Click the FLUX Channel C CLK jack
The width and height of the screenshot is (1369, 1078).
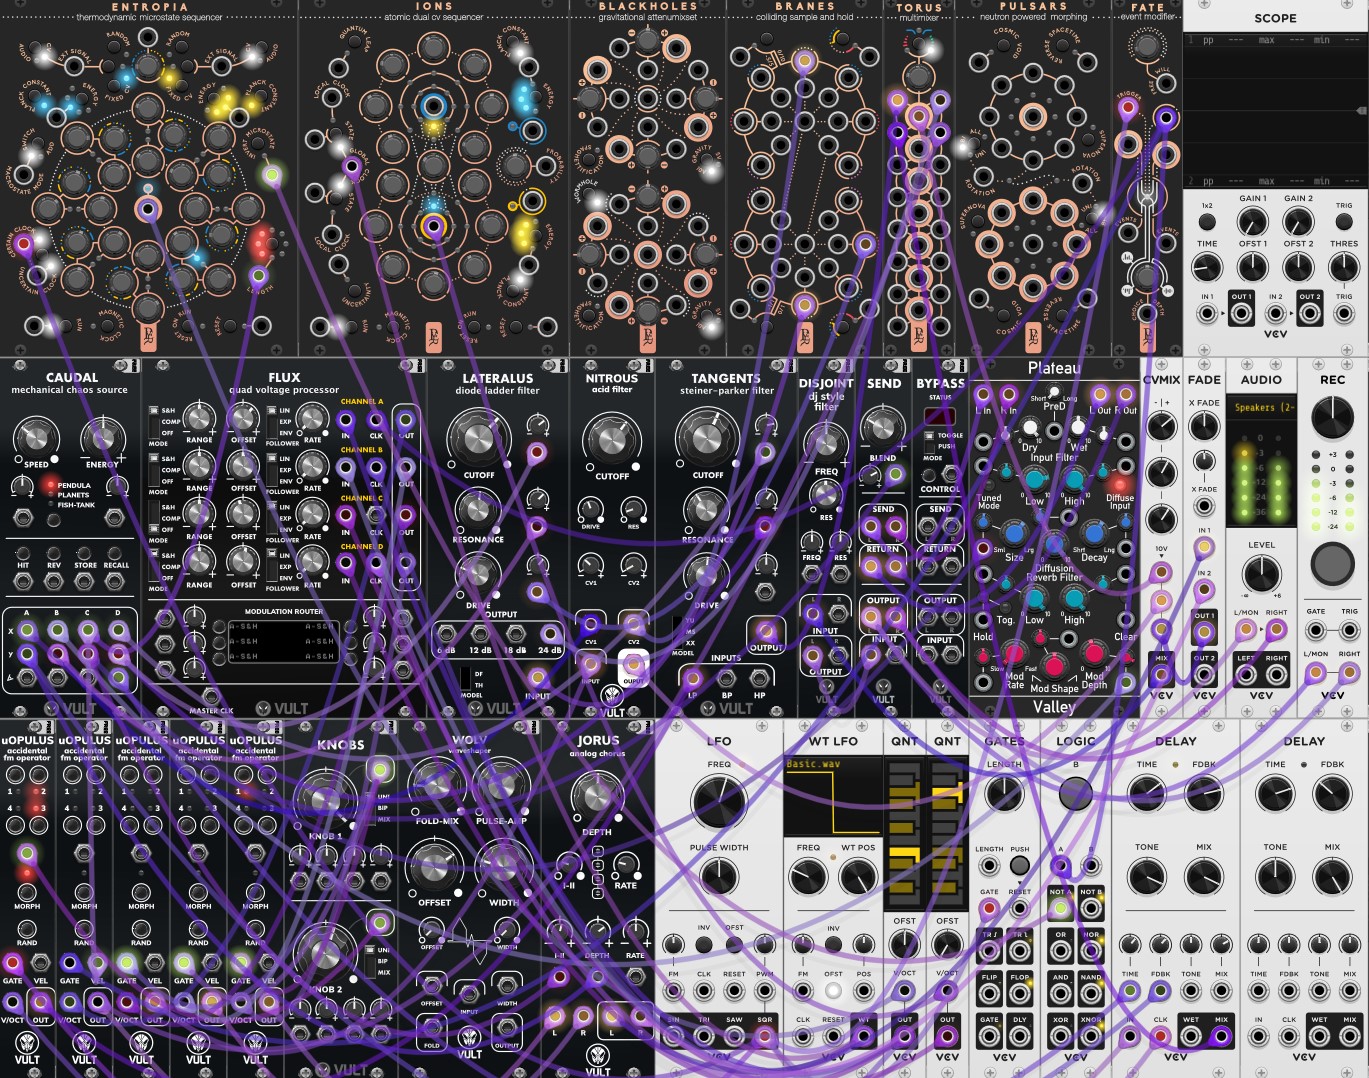point(376,515)
